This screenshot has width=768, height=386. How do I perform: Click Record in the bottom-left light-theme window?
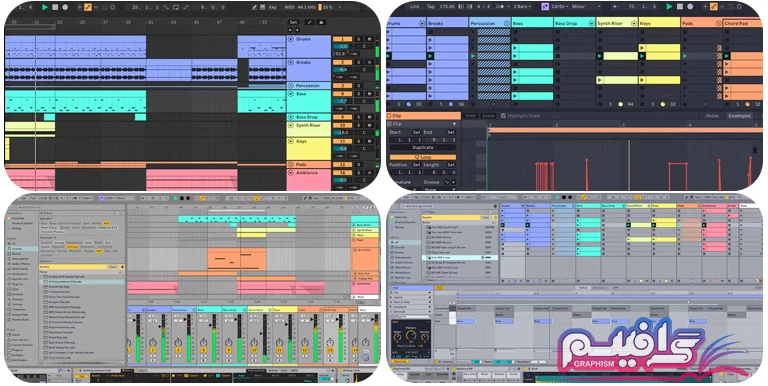click(188, 198)
